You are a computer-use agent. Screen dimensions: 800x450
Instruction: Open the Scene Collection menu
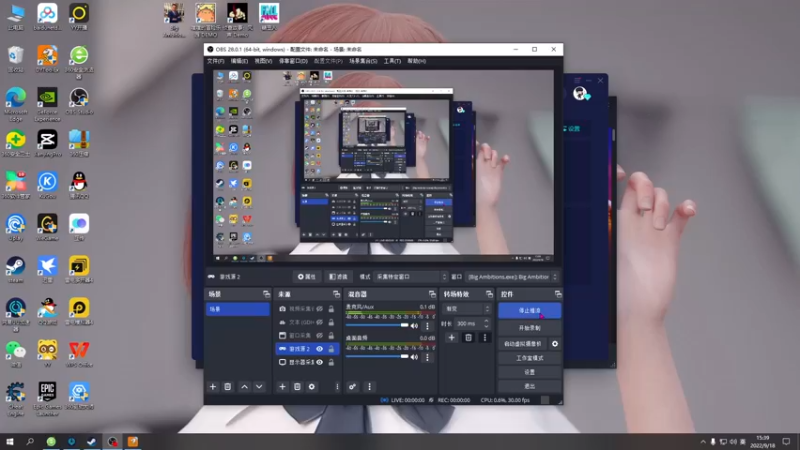363,61
